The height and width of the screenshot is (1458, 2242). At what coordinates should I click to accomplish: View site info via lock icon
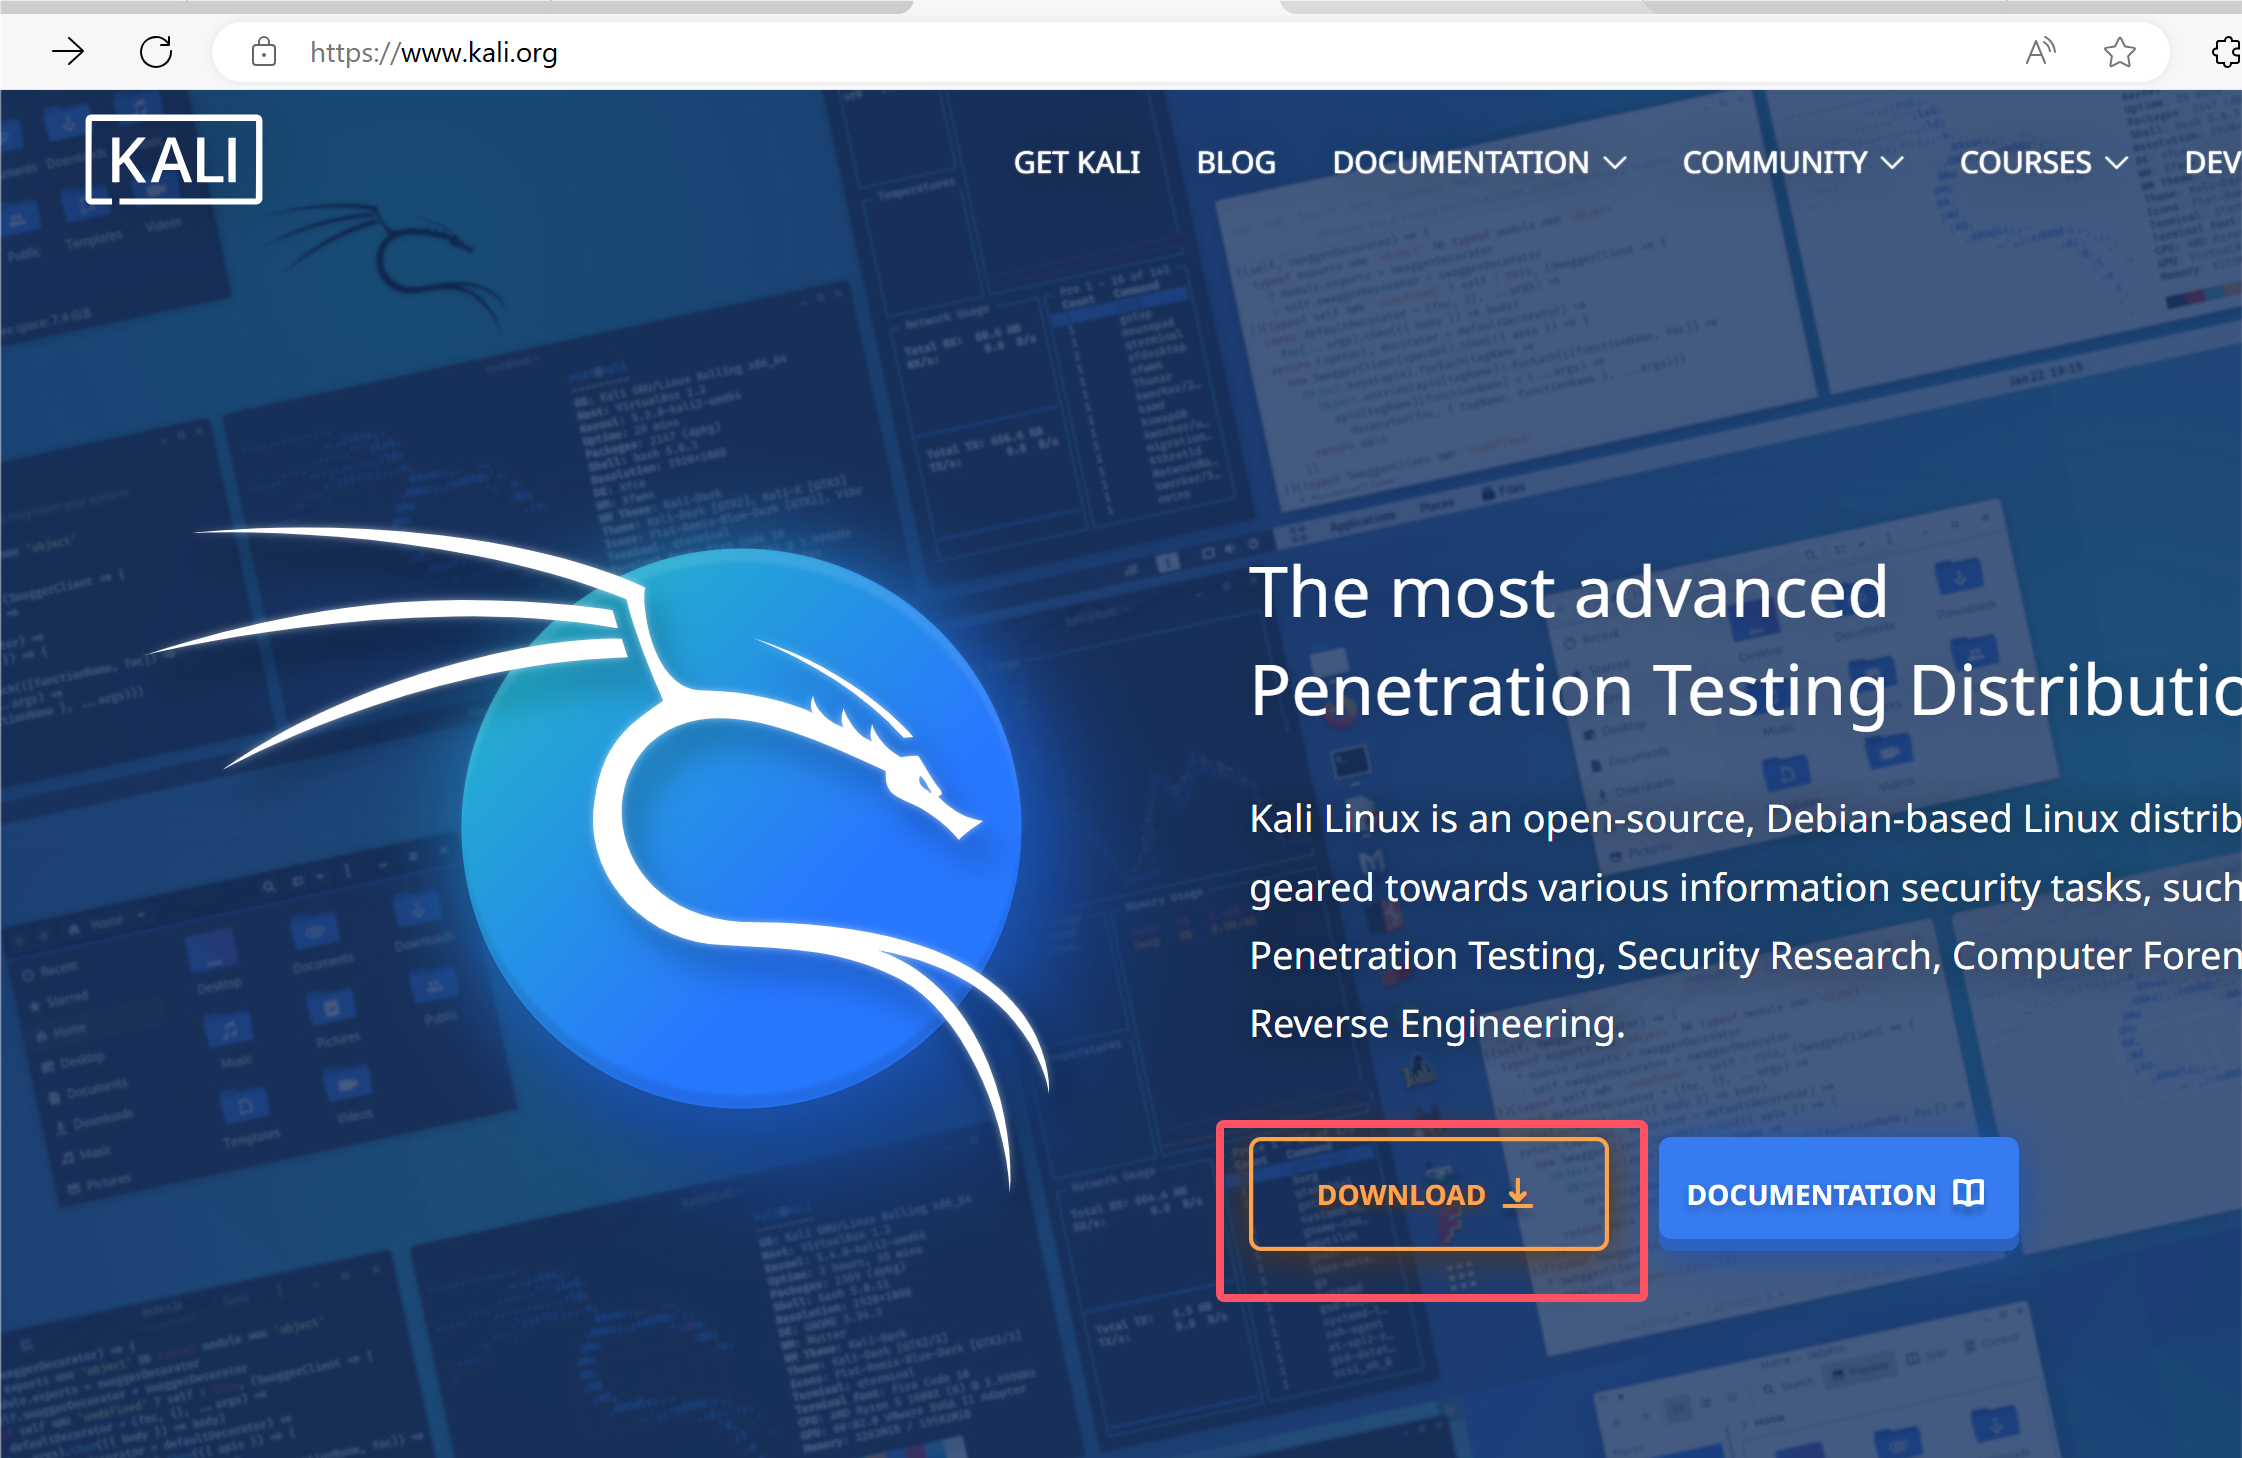pos(264,51)
